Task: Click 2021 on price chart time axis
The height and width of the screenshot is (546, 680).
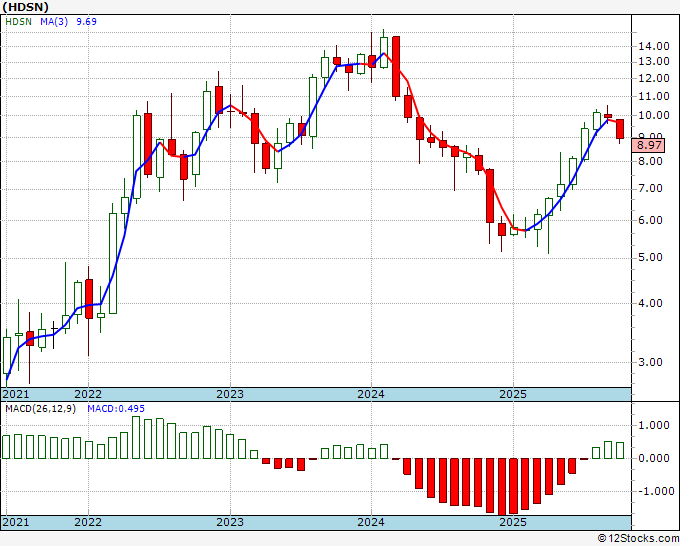Action: coord(16,394)
